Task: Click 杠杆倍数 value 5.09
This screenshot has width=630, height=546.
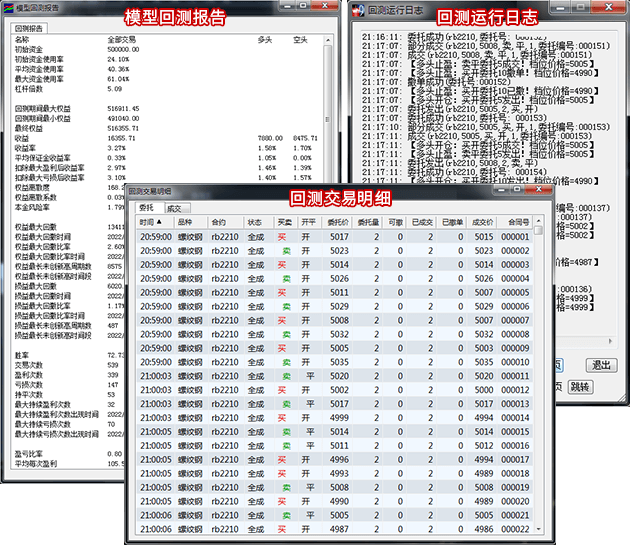Action: coord(115,89)
